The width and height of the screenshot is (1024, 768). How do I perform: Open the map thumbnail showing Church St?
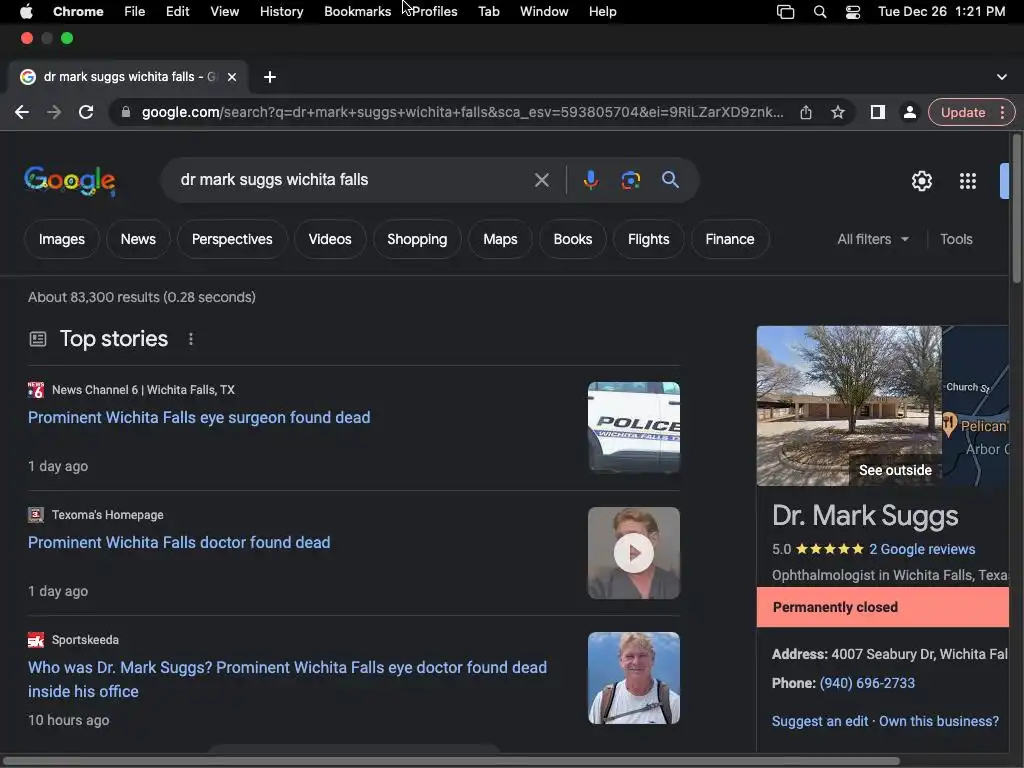(976, 406)
